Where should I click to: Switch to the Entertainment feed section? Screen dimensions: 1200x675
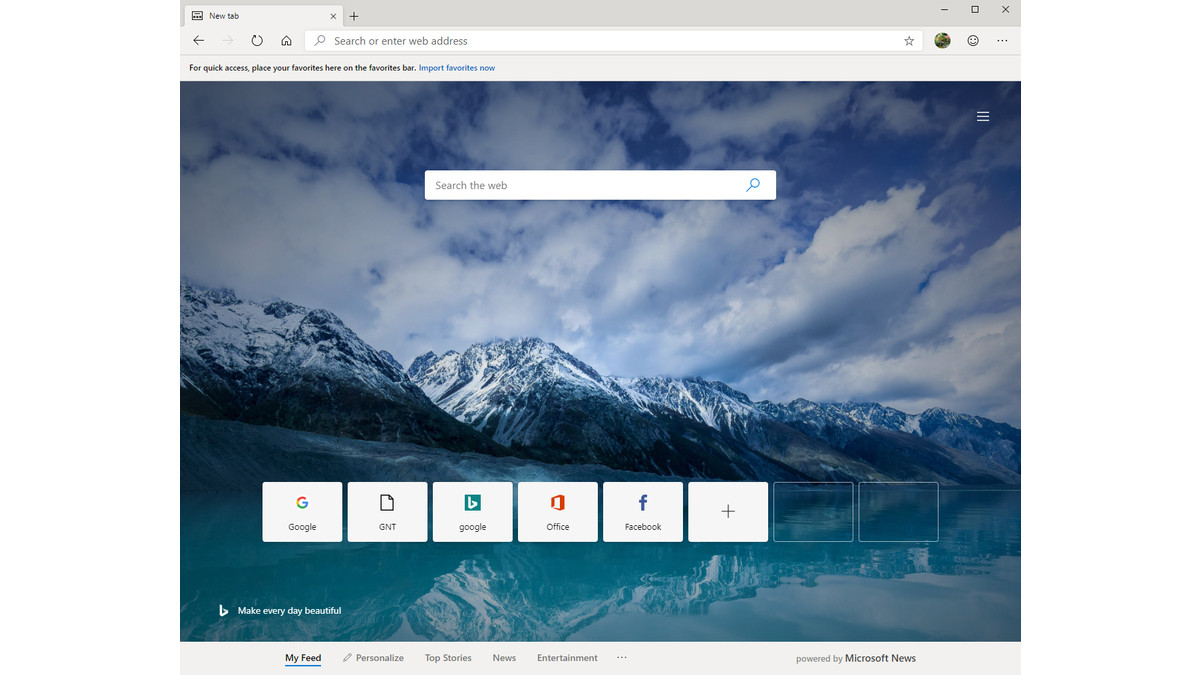click(567, 657)
